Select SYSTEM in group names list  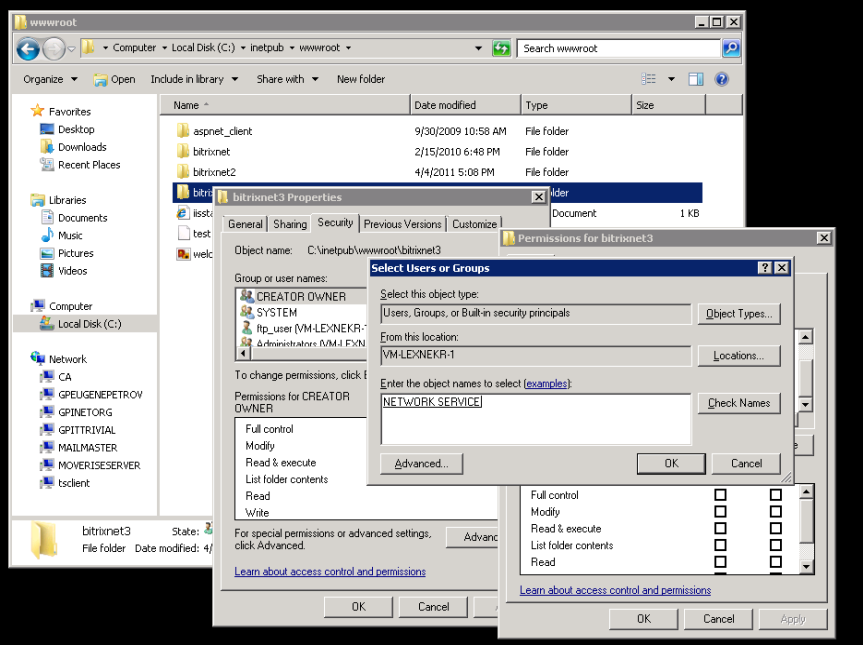tap(276, 312)
